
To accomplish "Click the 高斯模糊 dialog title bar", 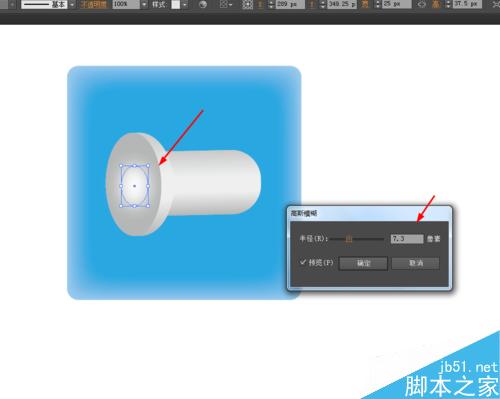I will pyautogui.click(x=369, y=213).
